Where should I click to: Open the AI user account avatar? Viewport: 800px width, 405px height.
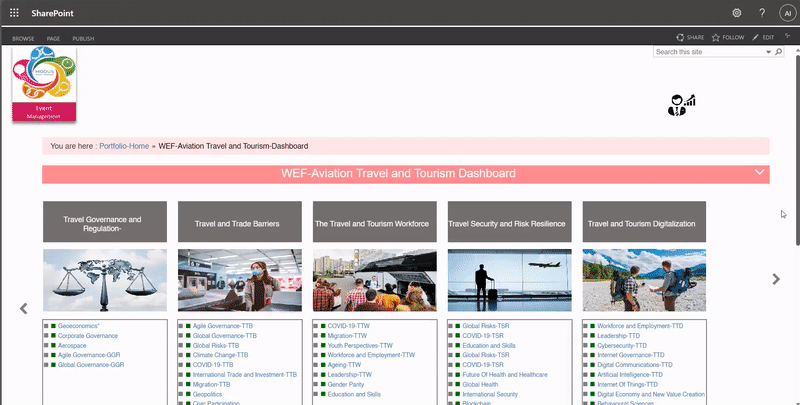[x=788, y=13]
